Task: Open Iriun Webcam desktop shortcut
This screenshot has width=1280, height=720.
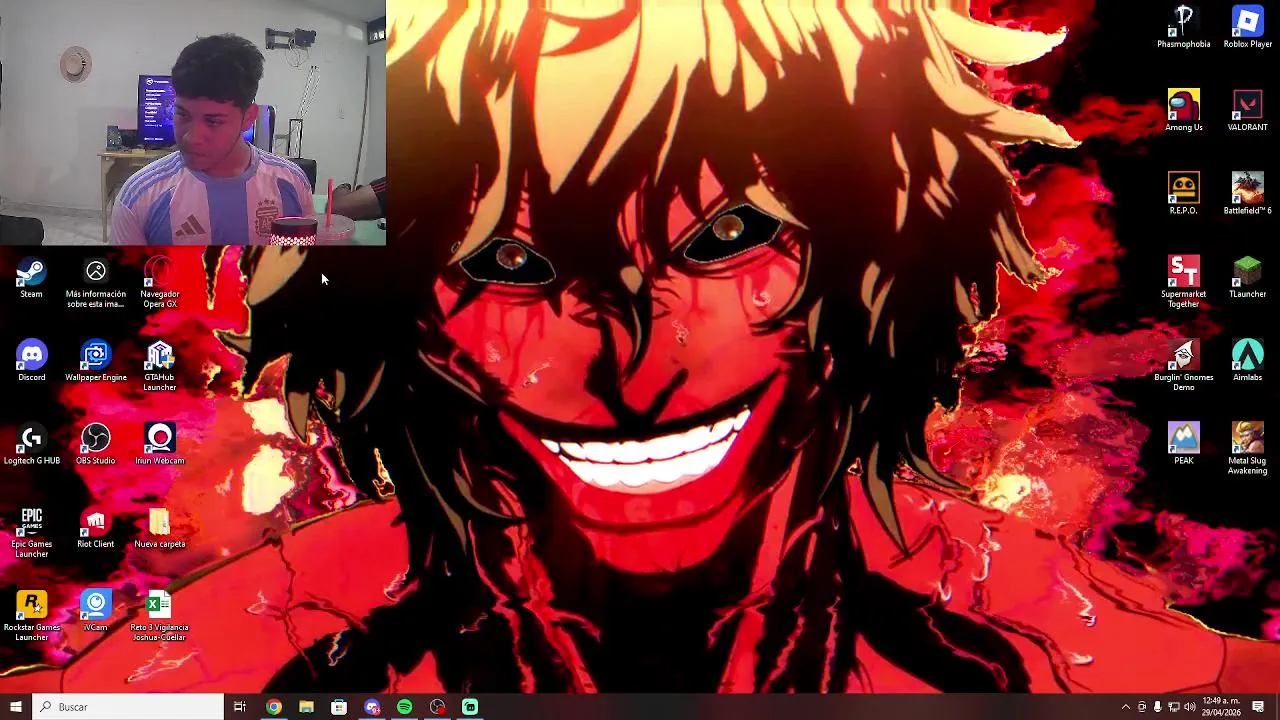Action: [x=159, y=445]
